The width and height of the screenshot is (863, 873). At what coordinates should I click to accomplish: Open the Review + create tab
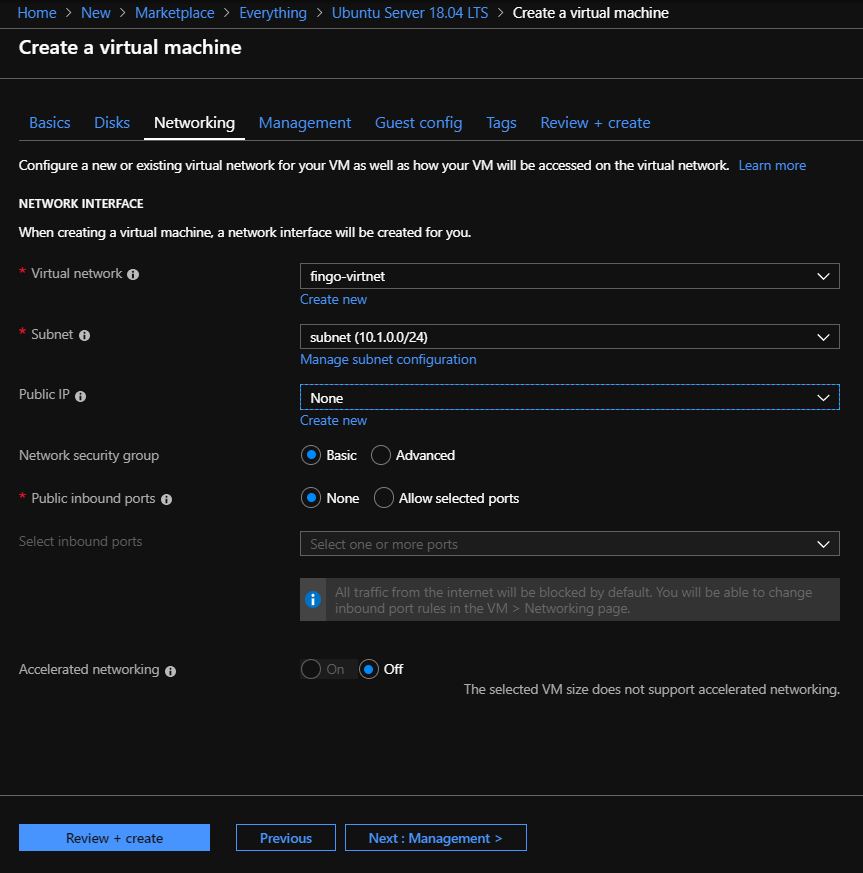click(x=595, y=122)
